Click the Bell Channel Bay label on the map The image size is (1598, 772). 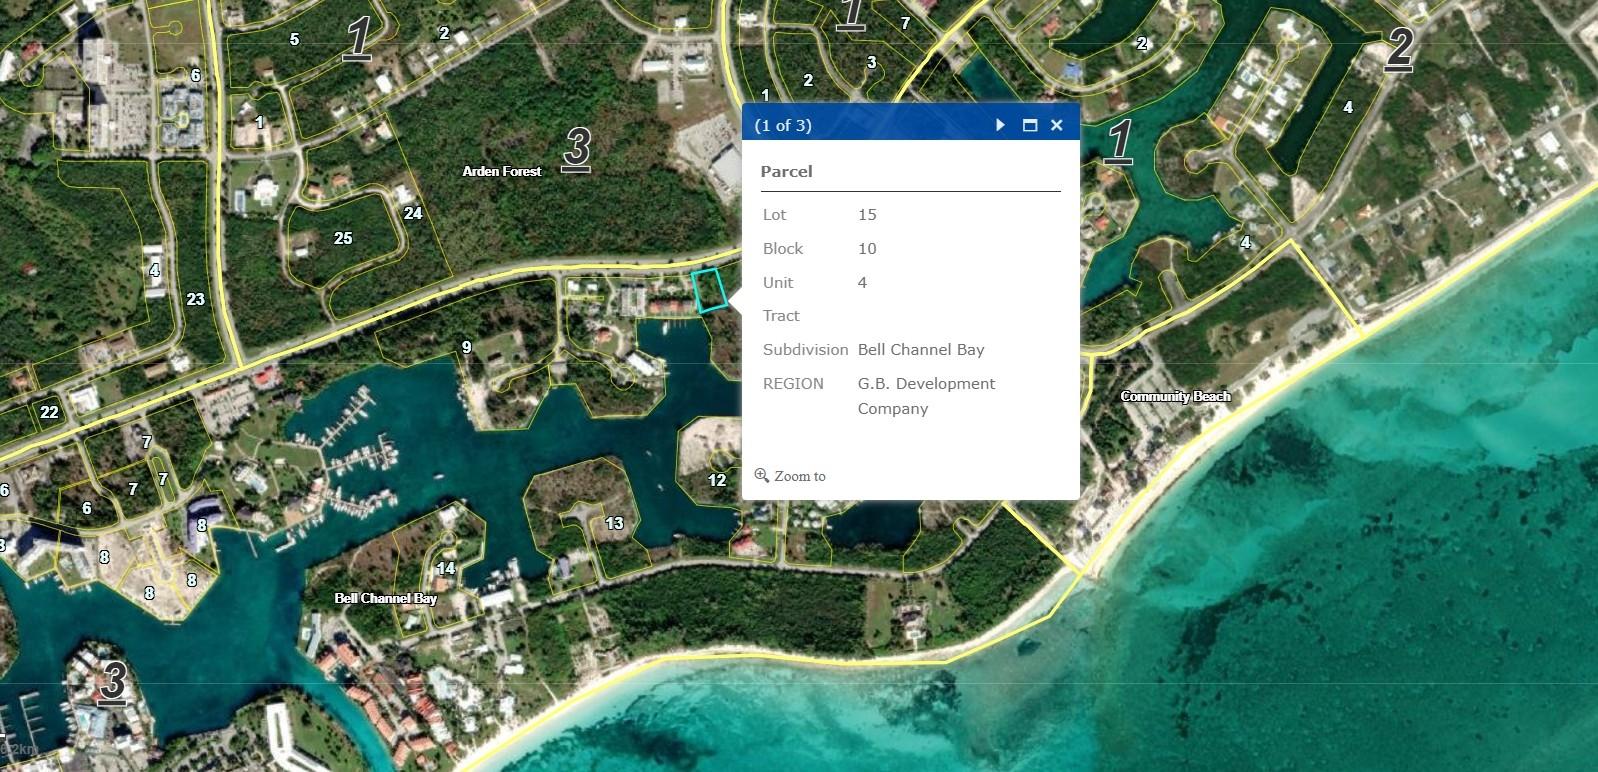pyautogui.click(x=385, y=598)
